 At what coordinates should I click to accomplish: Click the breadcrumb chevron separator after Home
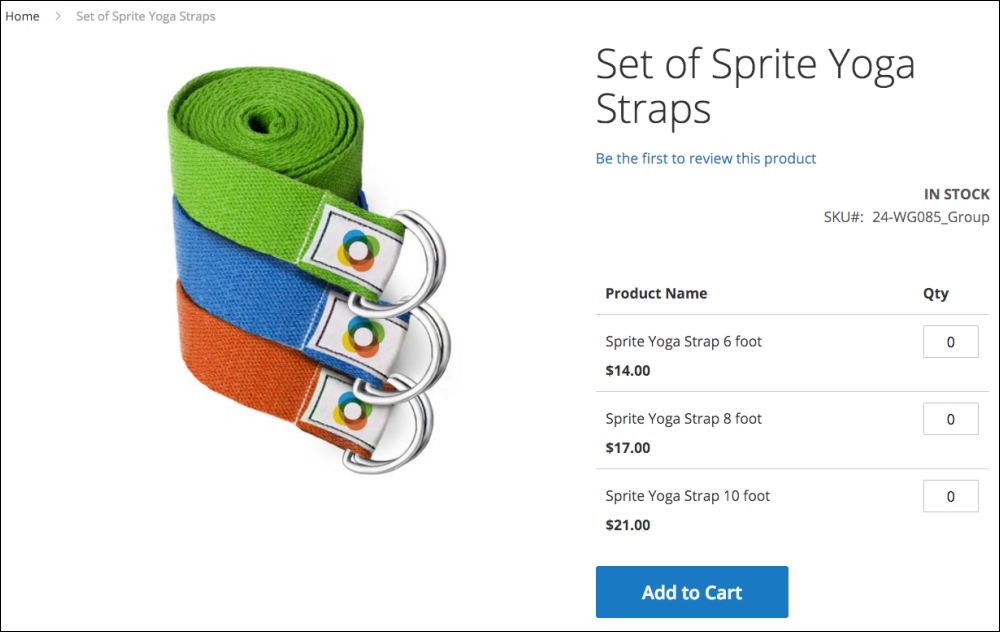pyautogui.click(x=58, y=16)
